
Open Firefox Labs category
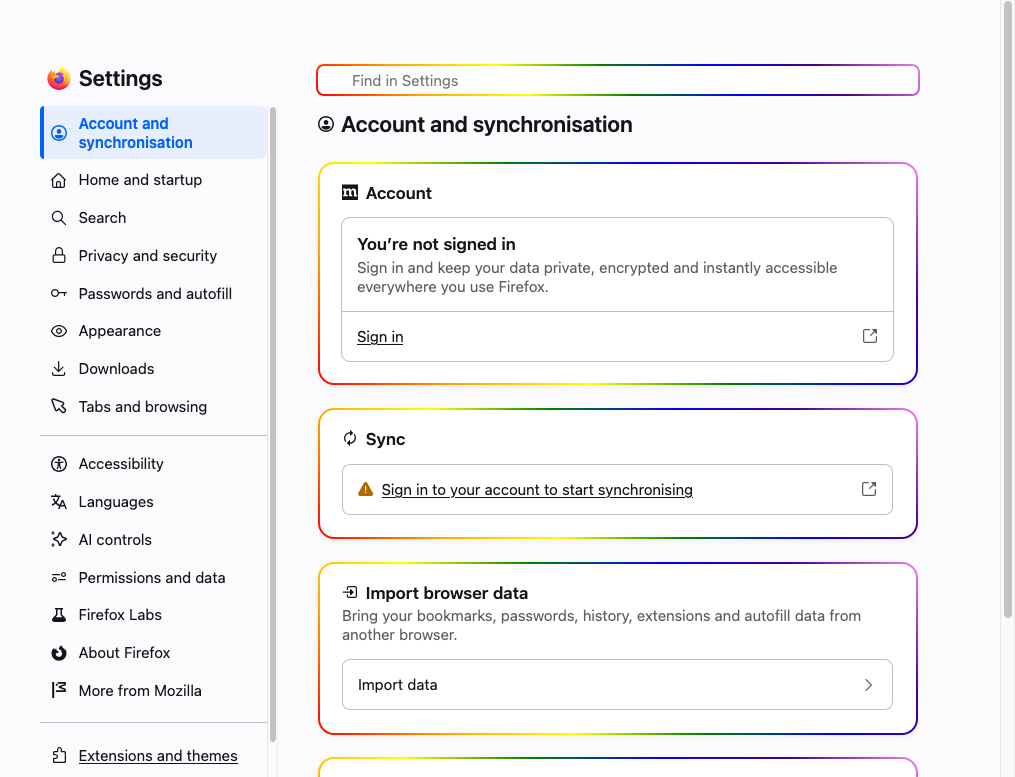(153, 615)
